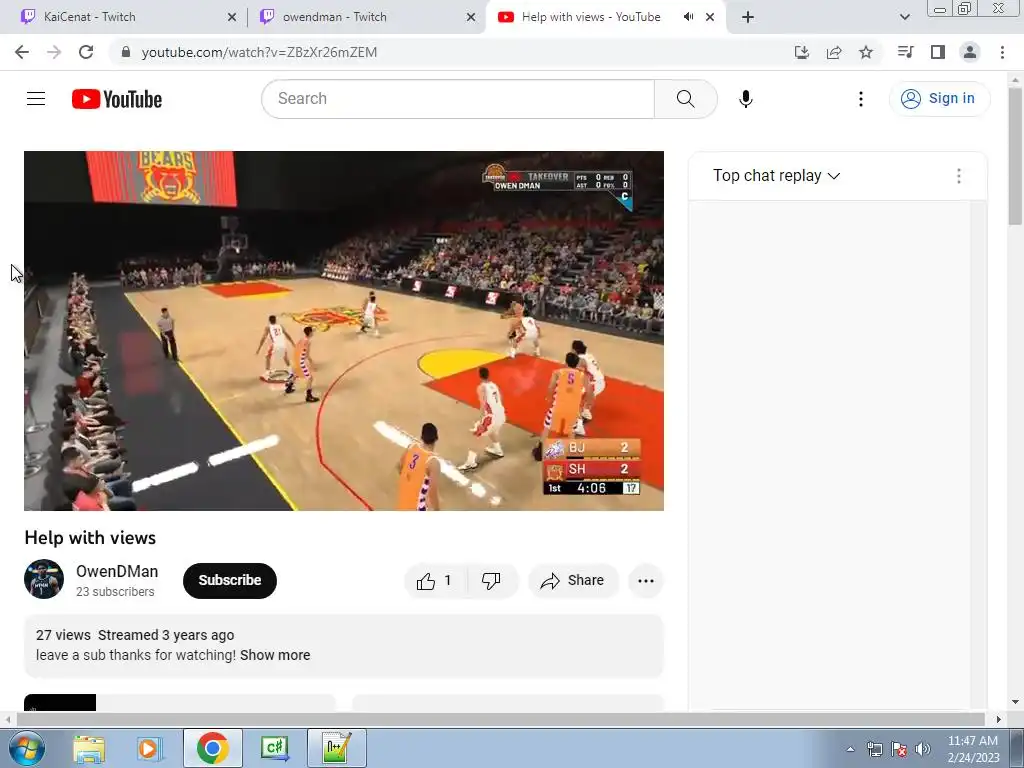This screenshot has height=768, width=1024.
Task: Go back in browser history
Action: [x=22, y=52]
